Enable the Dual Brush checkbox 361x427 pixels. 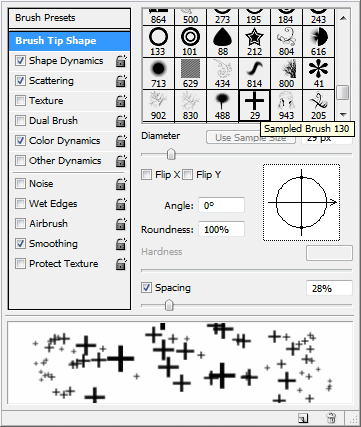coord(20,121)
